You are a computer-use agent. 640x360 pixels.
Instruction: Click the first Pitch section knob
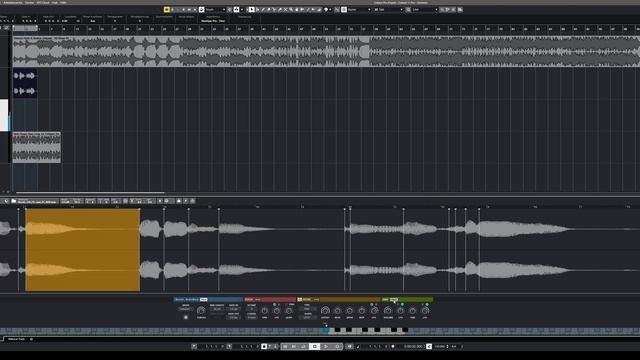[264, 311]
